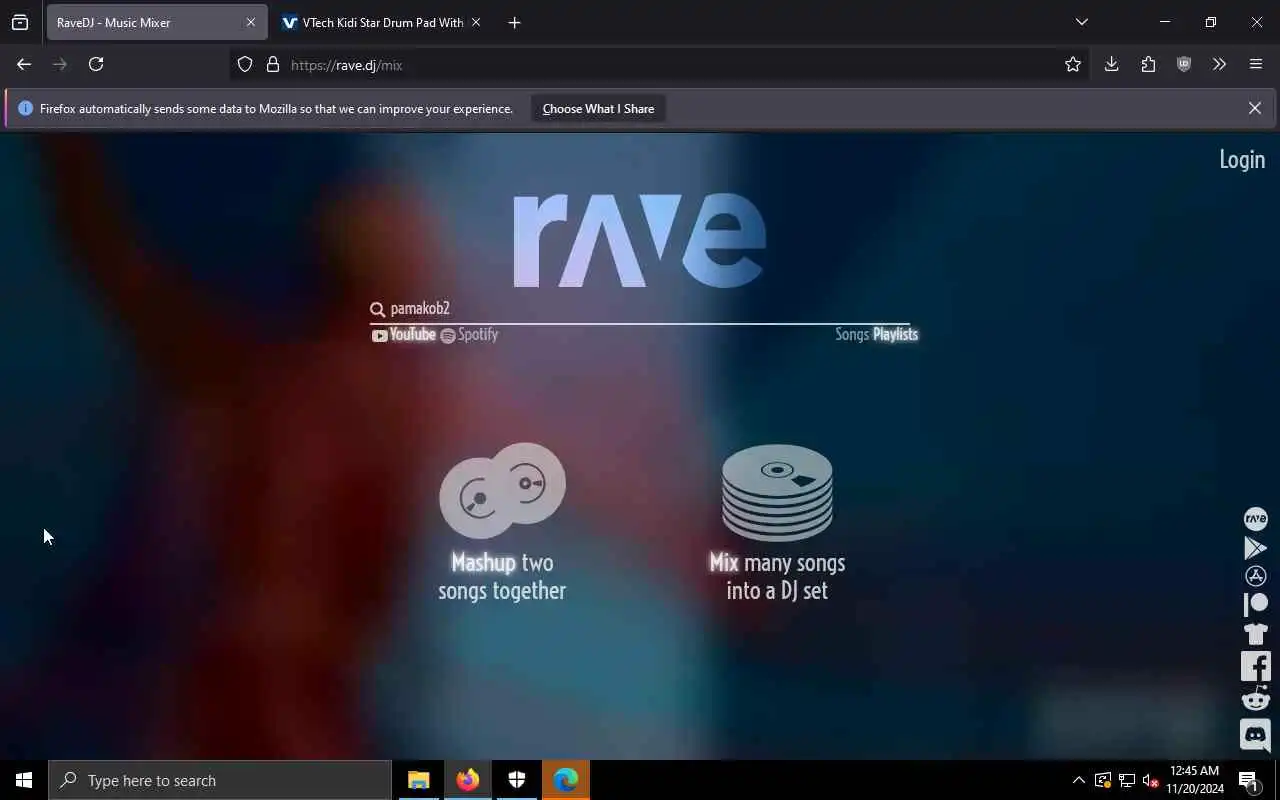Open the Firefox application menu
The height and width of the screenshot is (800, 1280).
(1256, 64)
